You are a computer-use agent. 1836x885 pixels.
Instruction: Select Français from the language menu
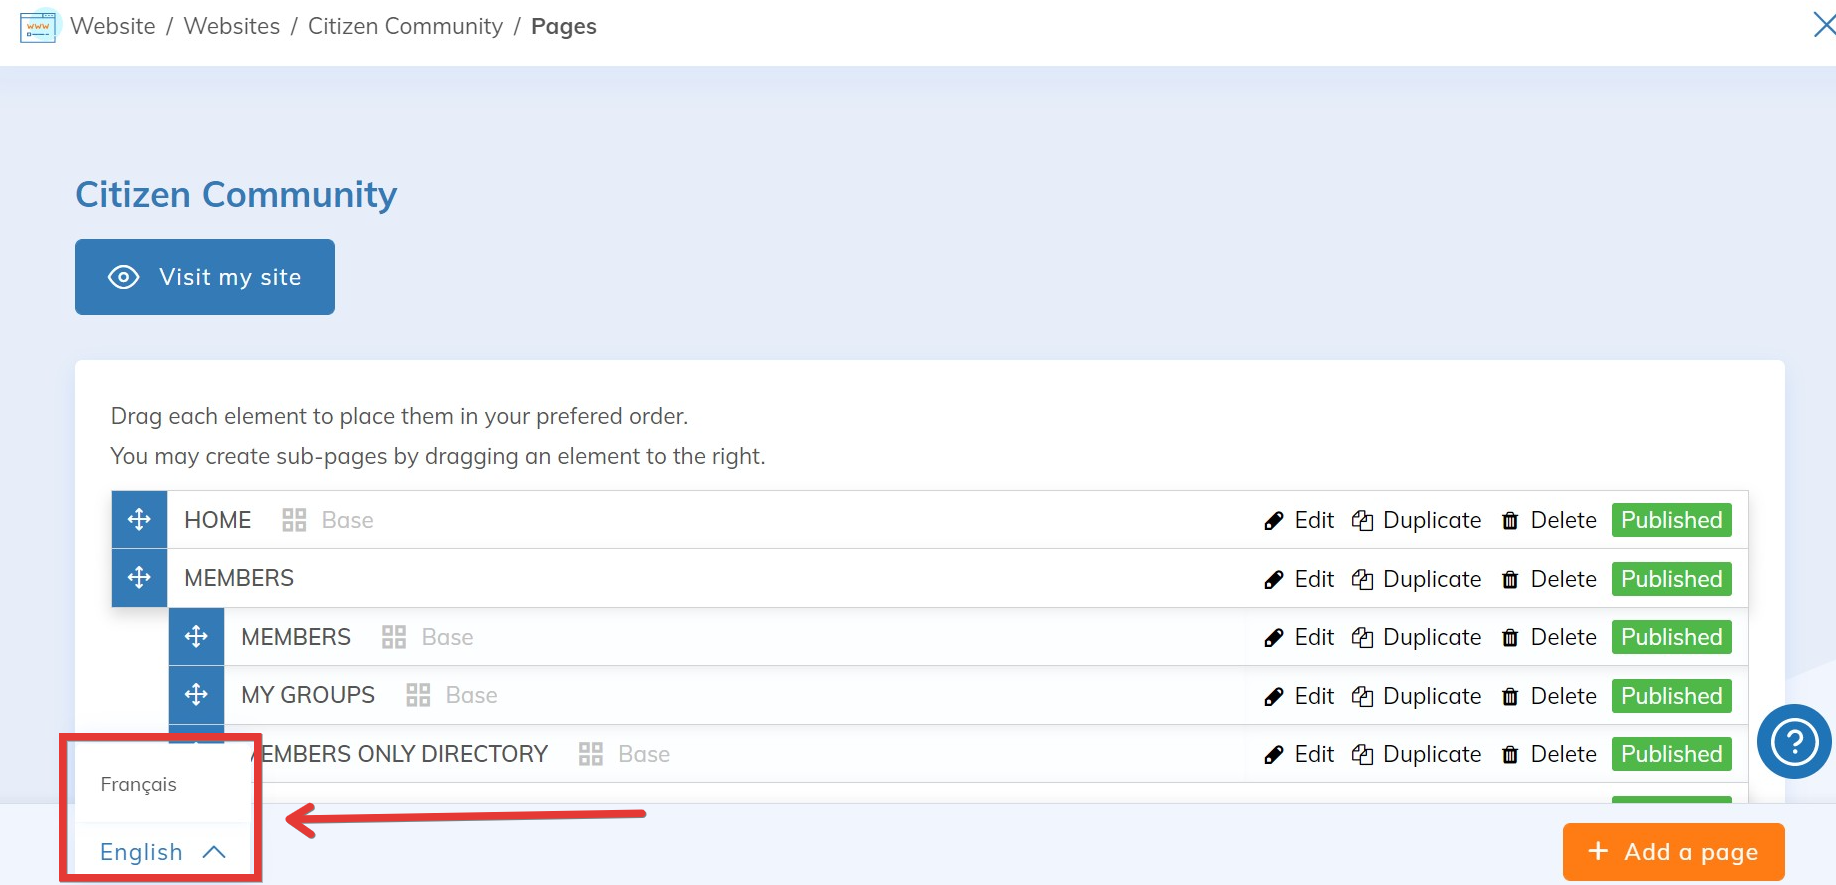click(x=139, y=784)
